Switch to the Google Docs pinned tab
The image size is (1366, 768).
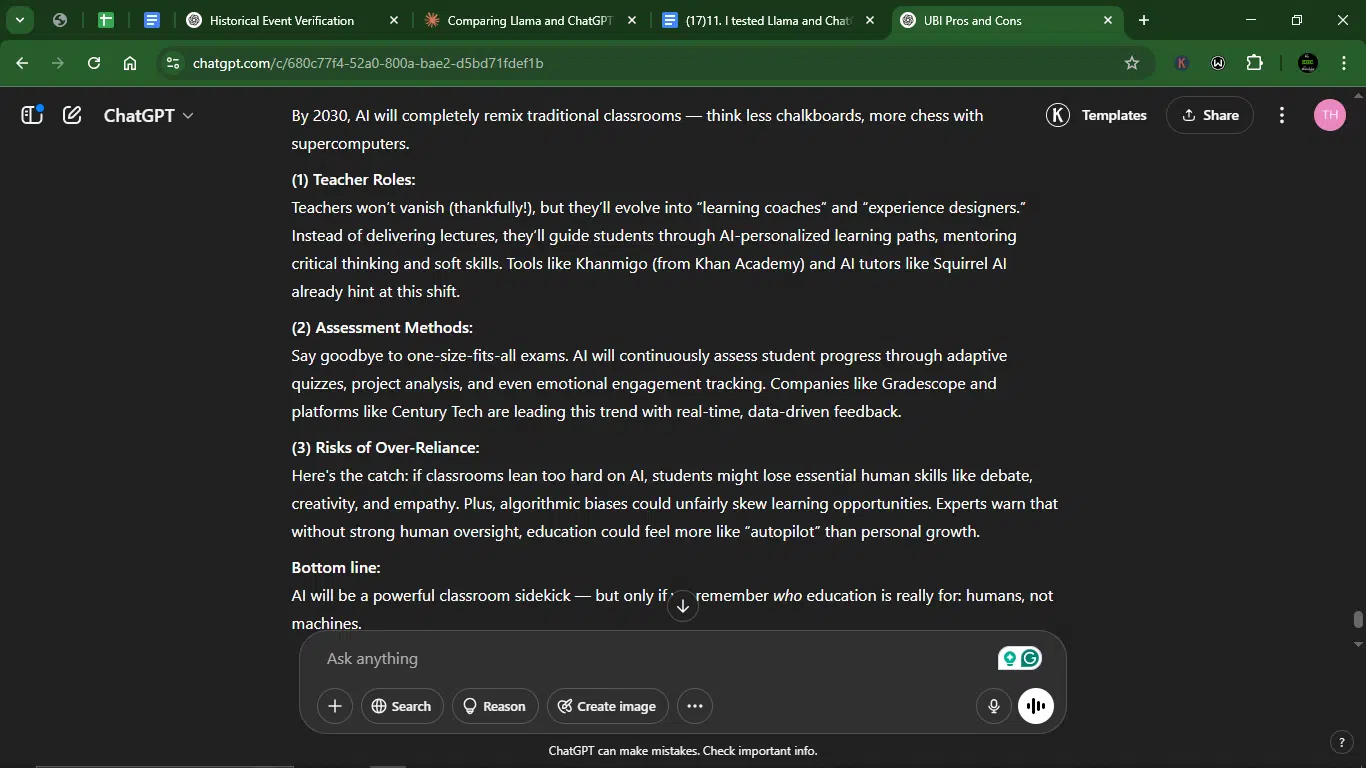coord(152,20)
